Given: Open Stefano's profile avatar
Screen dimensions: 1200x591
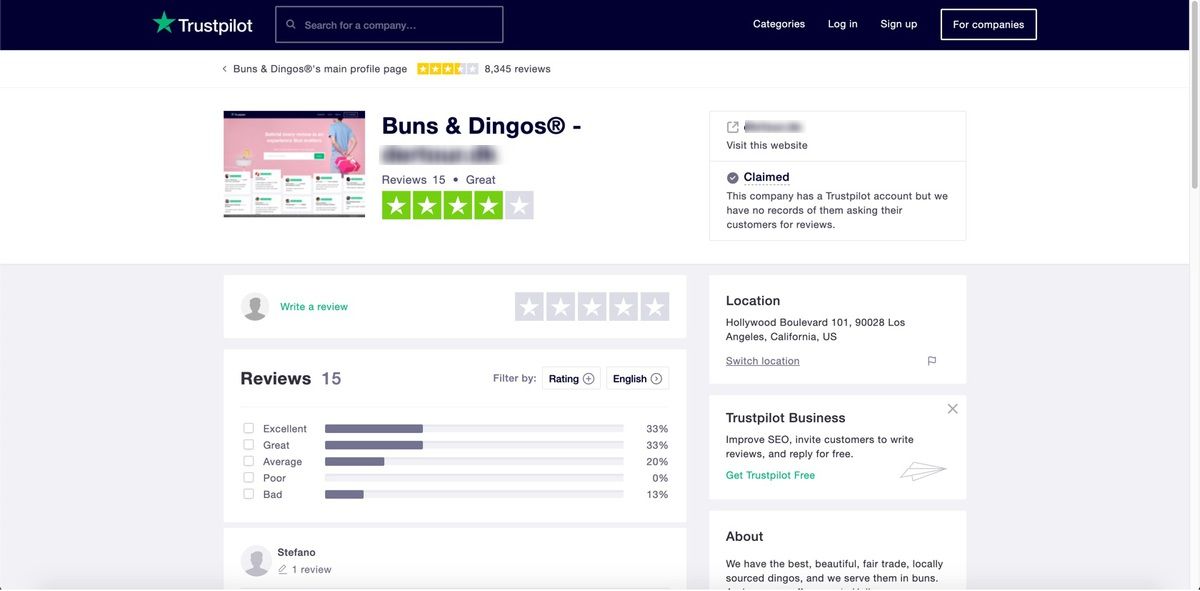Looking at the screenshot, I should (x=256, y=561).
